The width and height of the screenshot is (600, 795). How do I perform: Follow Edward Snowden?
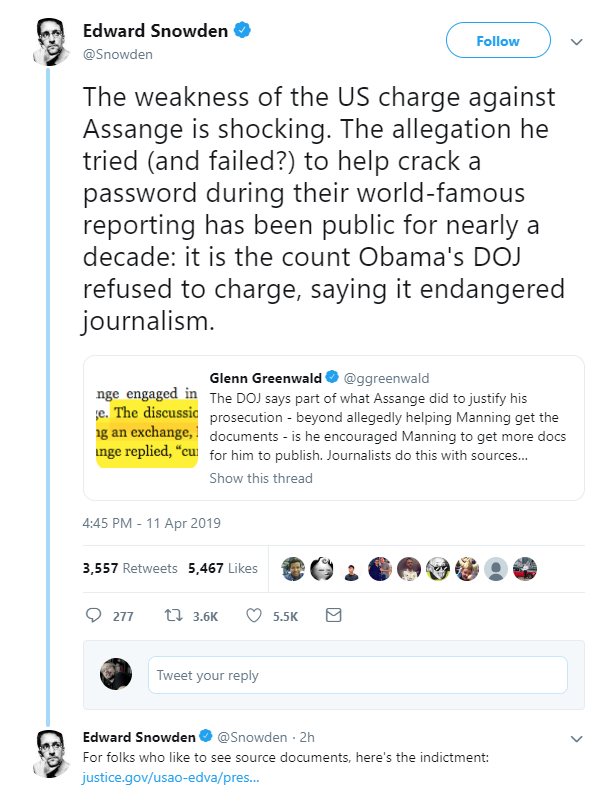498,41
